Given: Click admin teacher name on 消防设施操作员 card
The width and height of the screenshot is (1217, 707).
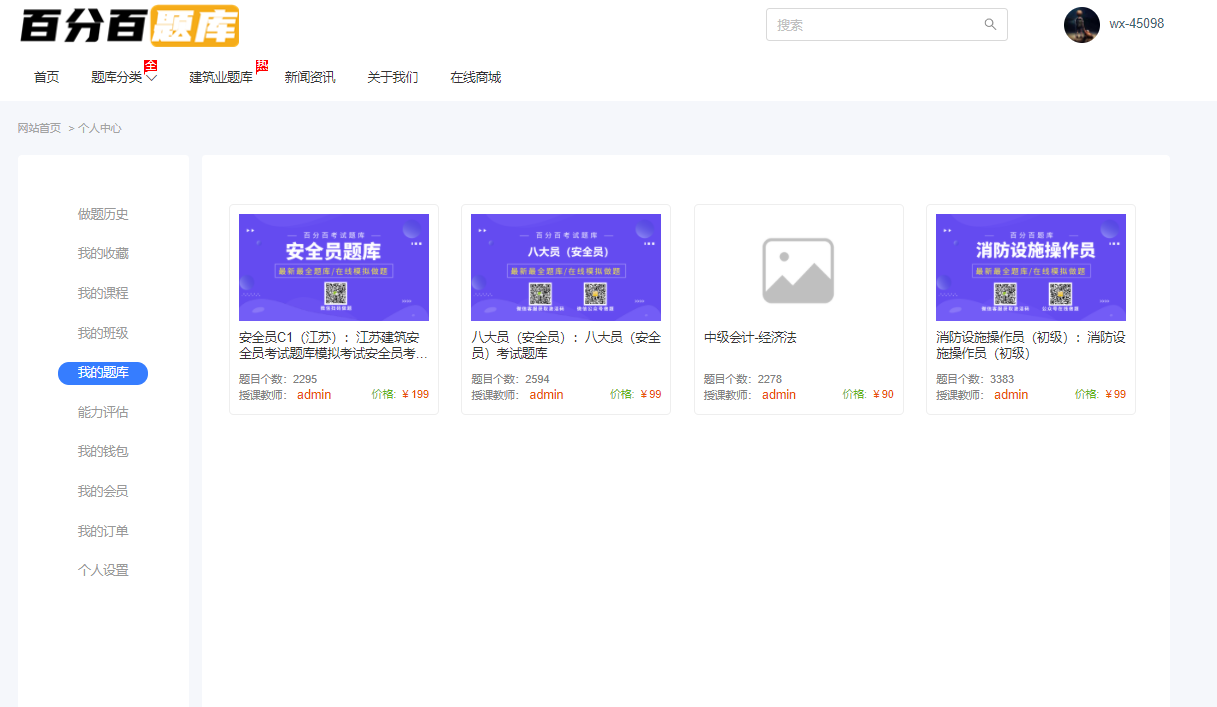Looking at the screenshot, I should pyautogui.click(x=1011, y=395).
